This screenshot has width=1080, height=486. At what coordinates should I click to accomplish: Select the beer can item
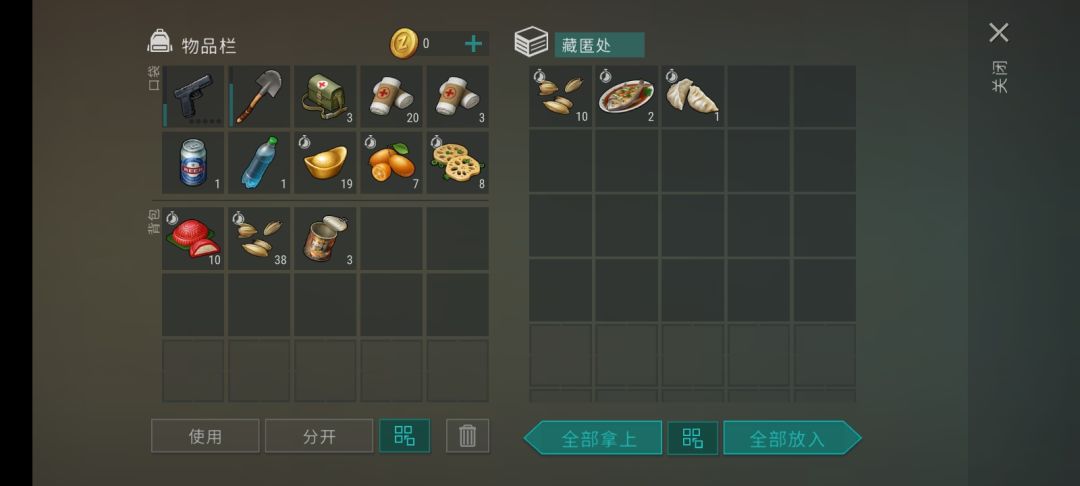click(x=194, y=163)
